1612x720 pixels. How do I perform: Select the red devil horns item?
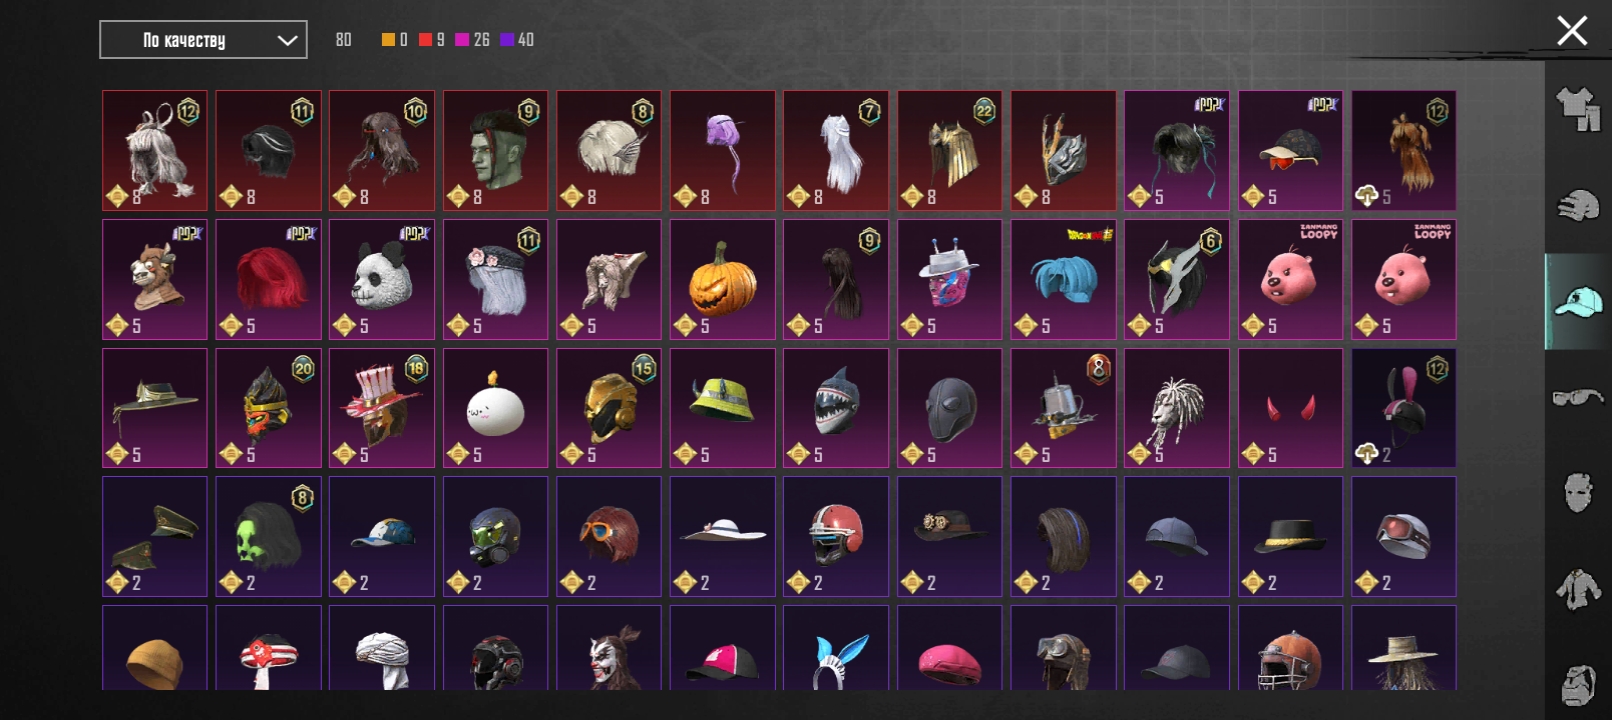(1290, 408)
